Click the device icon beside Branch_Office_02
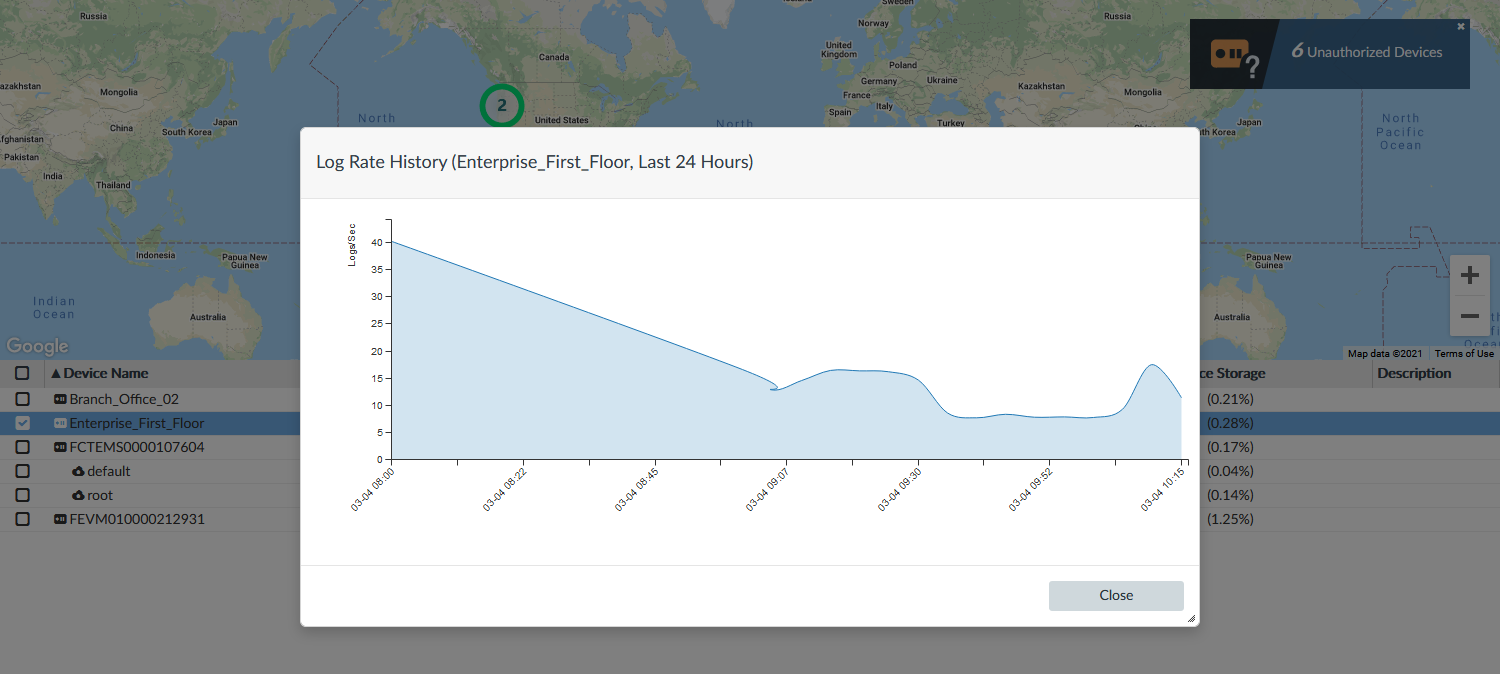This screenshot has width=1500, height=674. coord(60,399)
